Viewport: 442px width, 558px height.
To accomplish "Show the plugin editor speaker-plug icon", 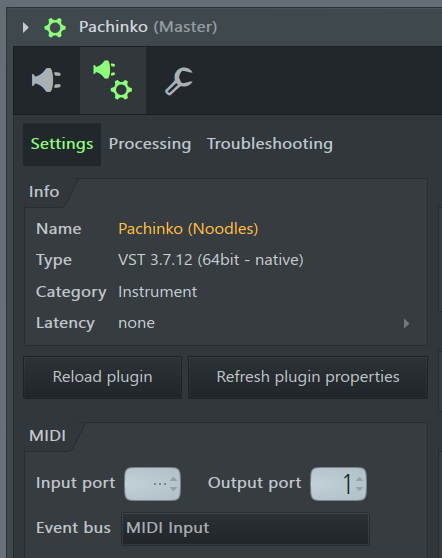I will (x=46, y=80).
